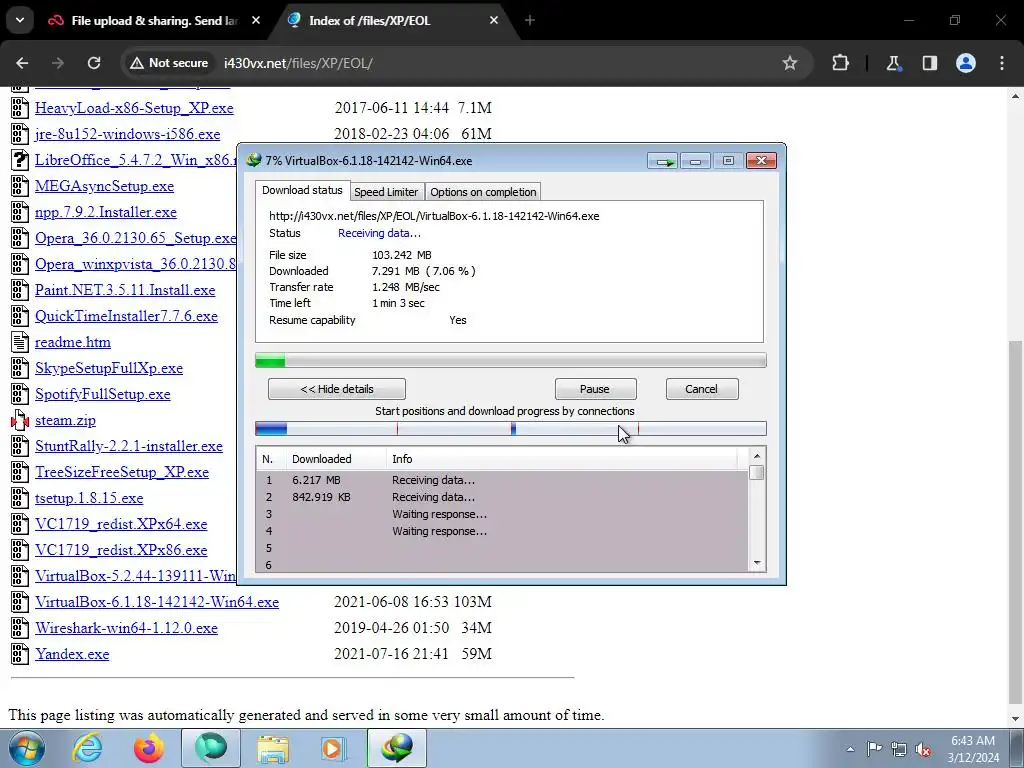Click the zip archive icon beside steam.zip

coord(20,420)
